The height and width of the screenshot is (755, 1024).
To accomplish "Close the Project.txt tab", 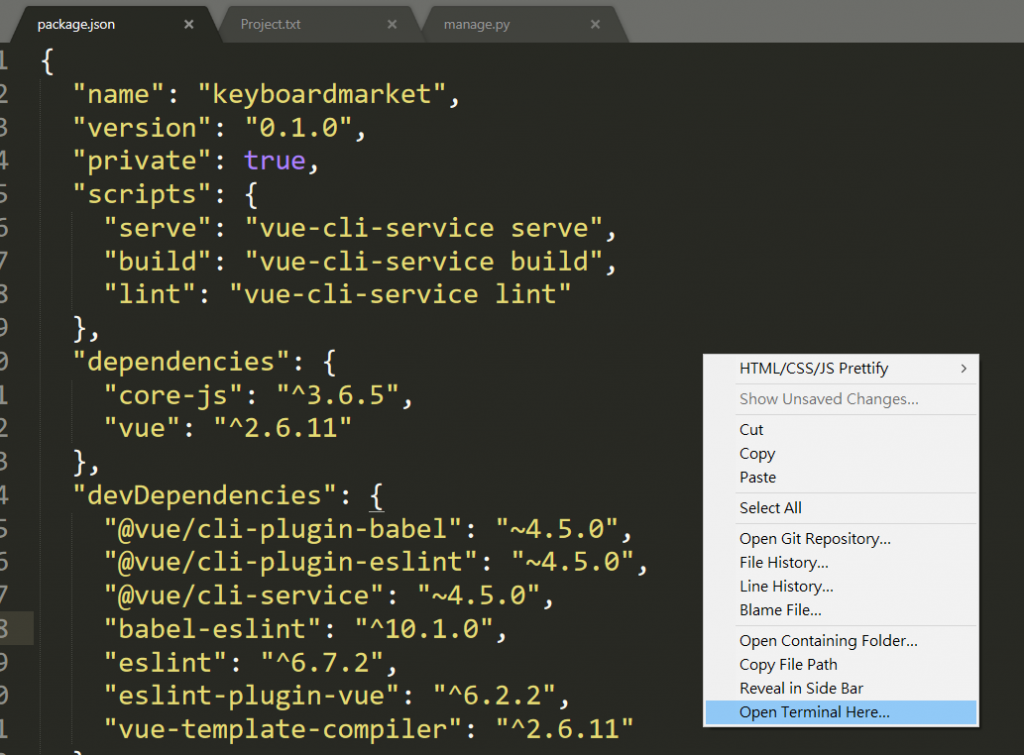I will pos(392,24).
